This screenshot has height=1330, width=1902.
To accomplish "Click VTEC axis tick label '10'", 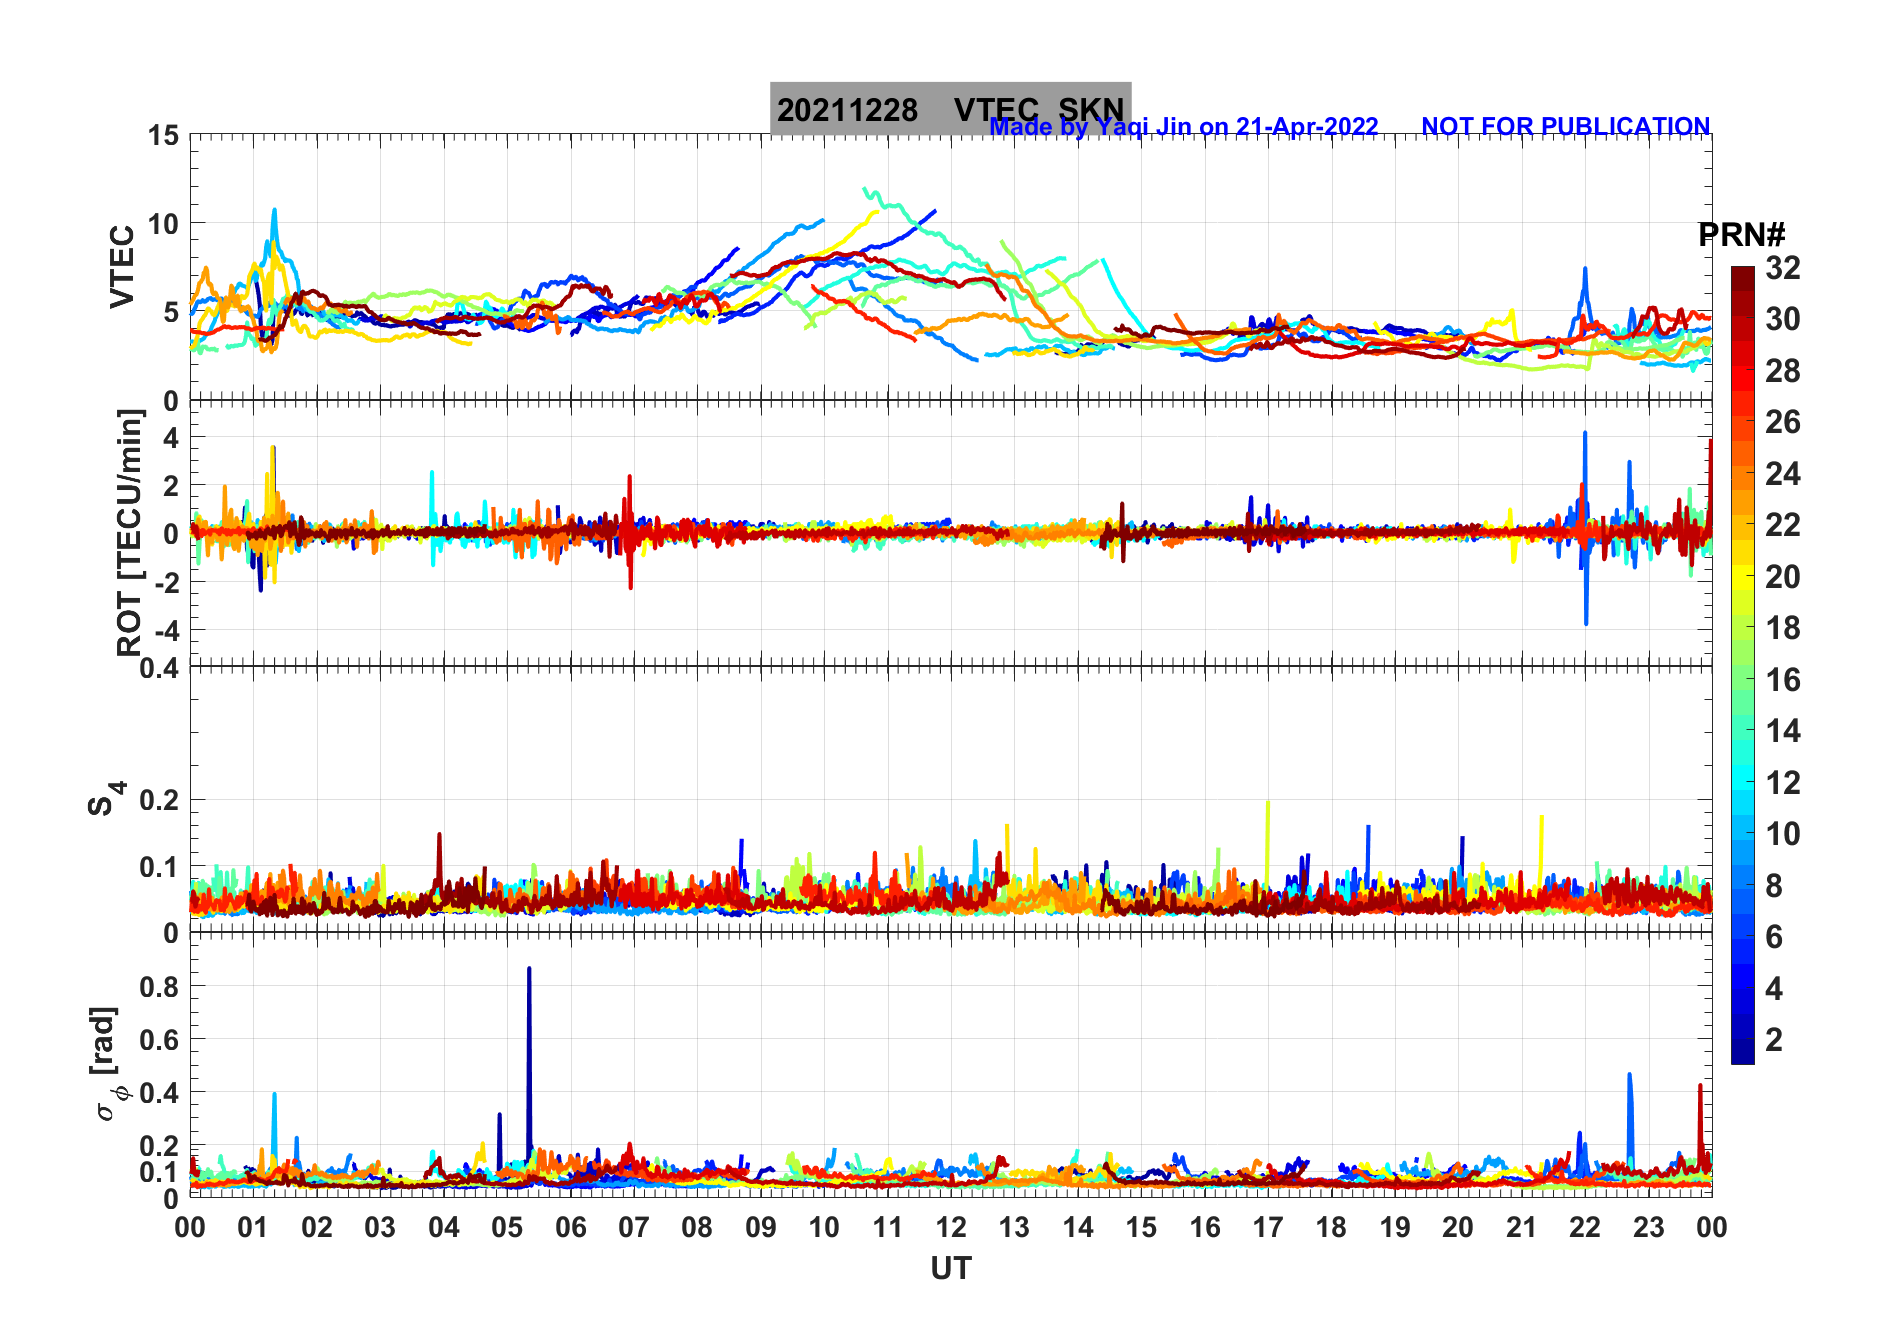I will (x=164, y=224).
